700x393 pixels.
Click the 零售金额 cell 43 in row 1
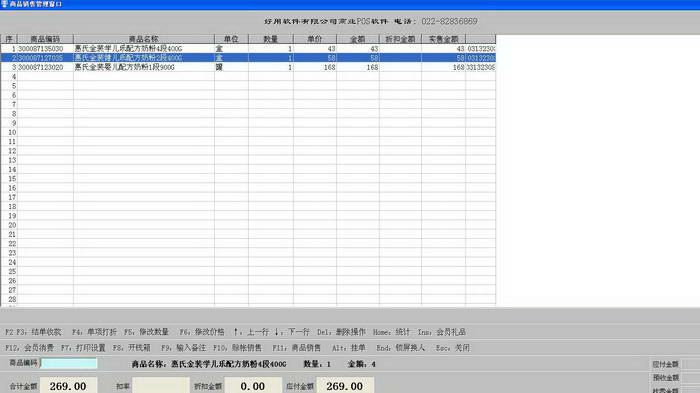tap(443, 48)
